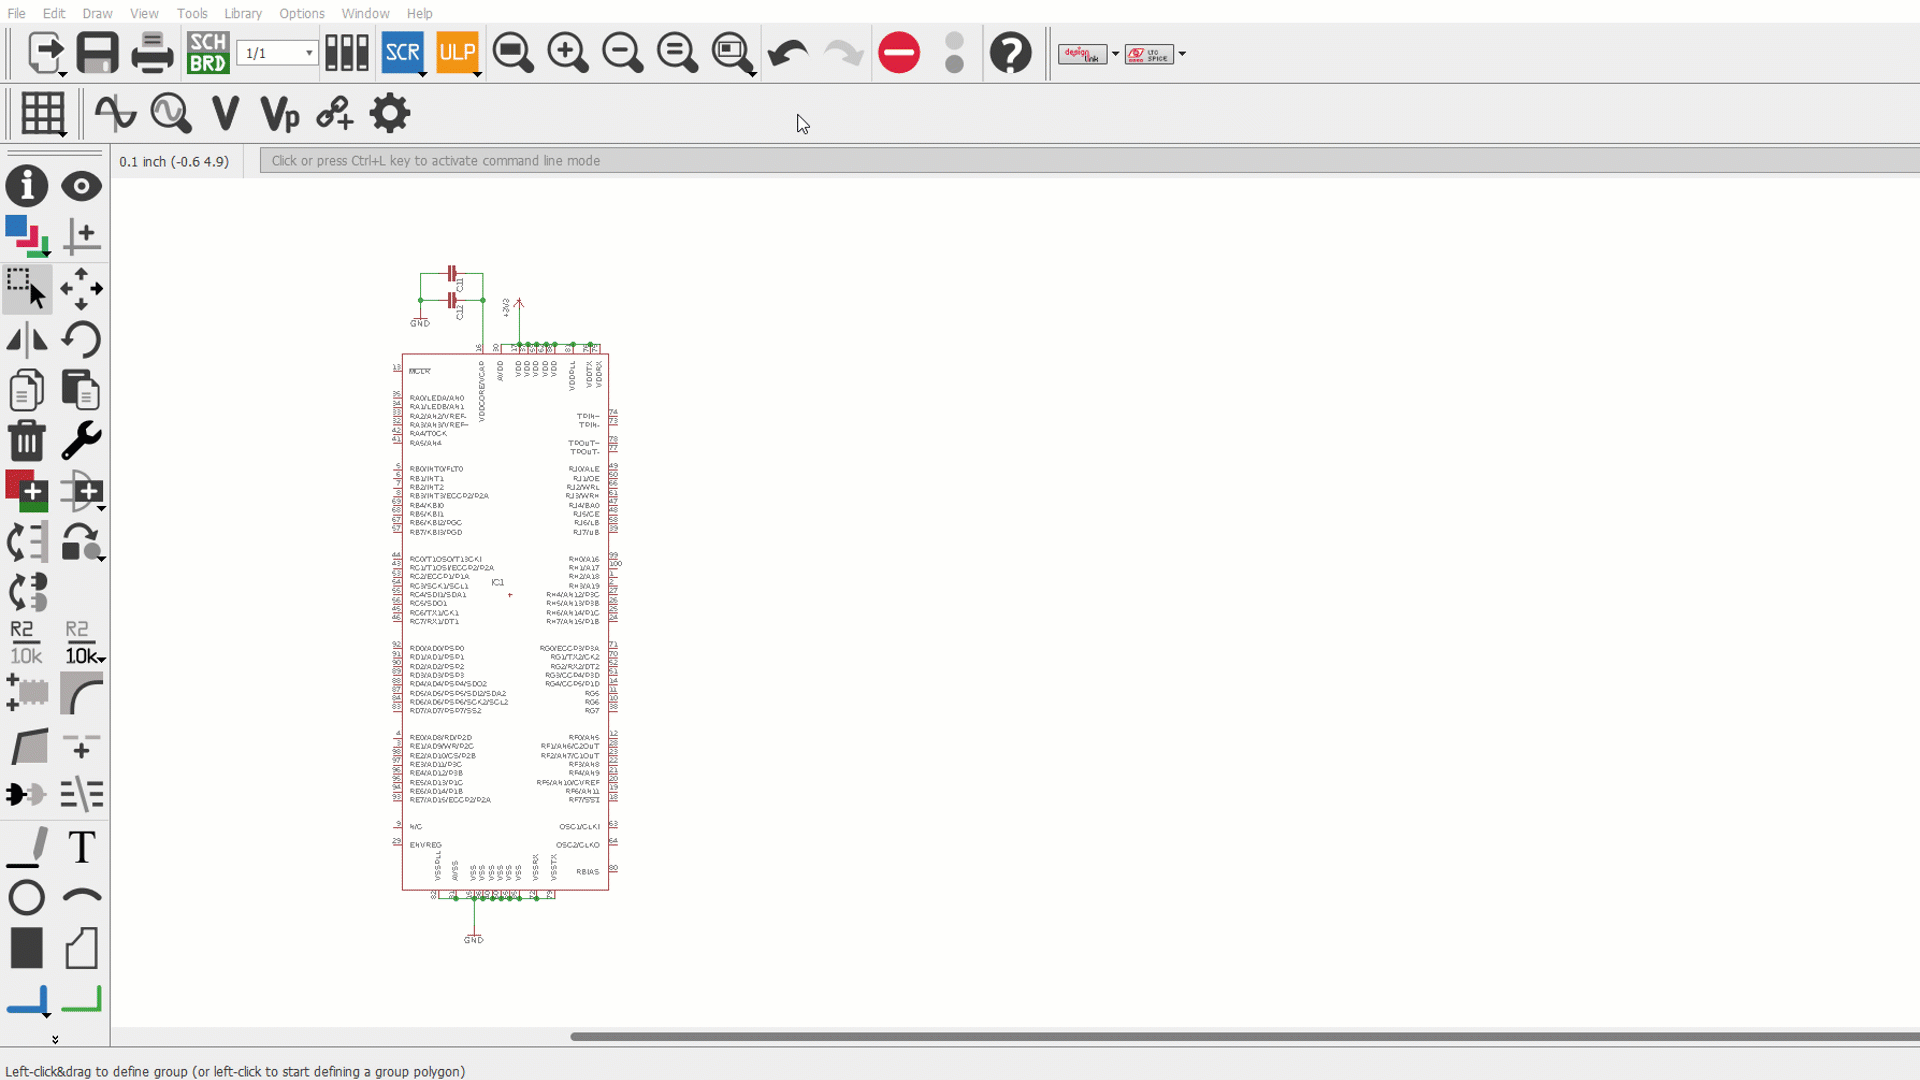This screenshot has width=1920, height=1080.
Task: Open the File menu
Action: point(17,13)
